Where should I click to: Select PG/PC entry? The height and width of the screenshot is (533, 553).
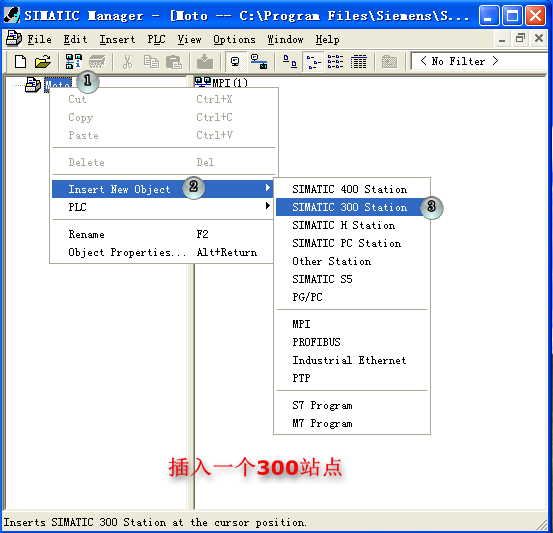tap(352, 297)
